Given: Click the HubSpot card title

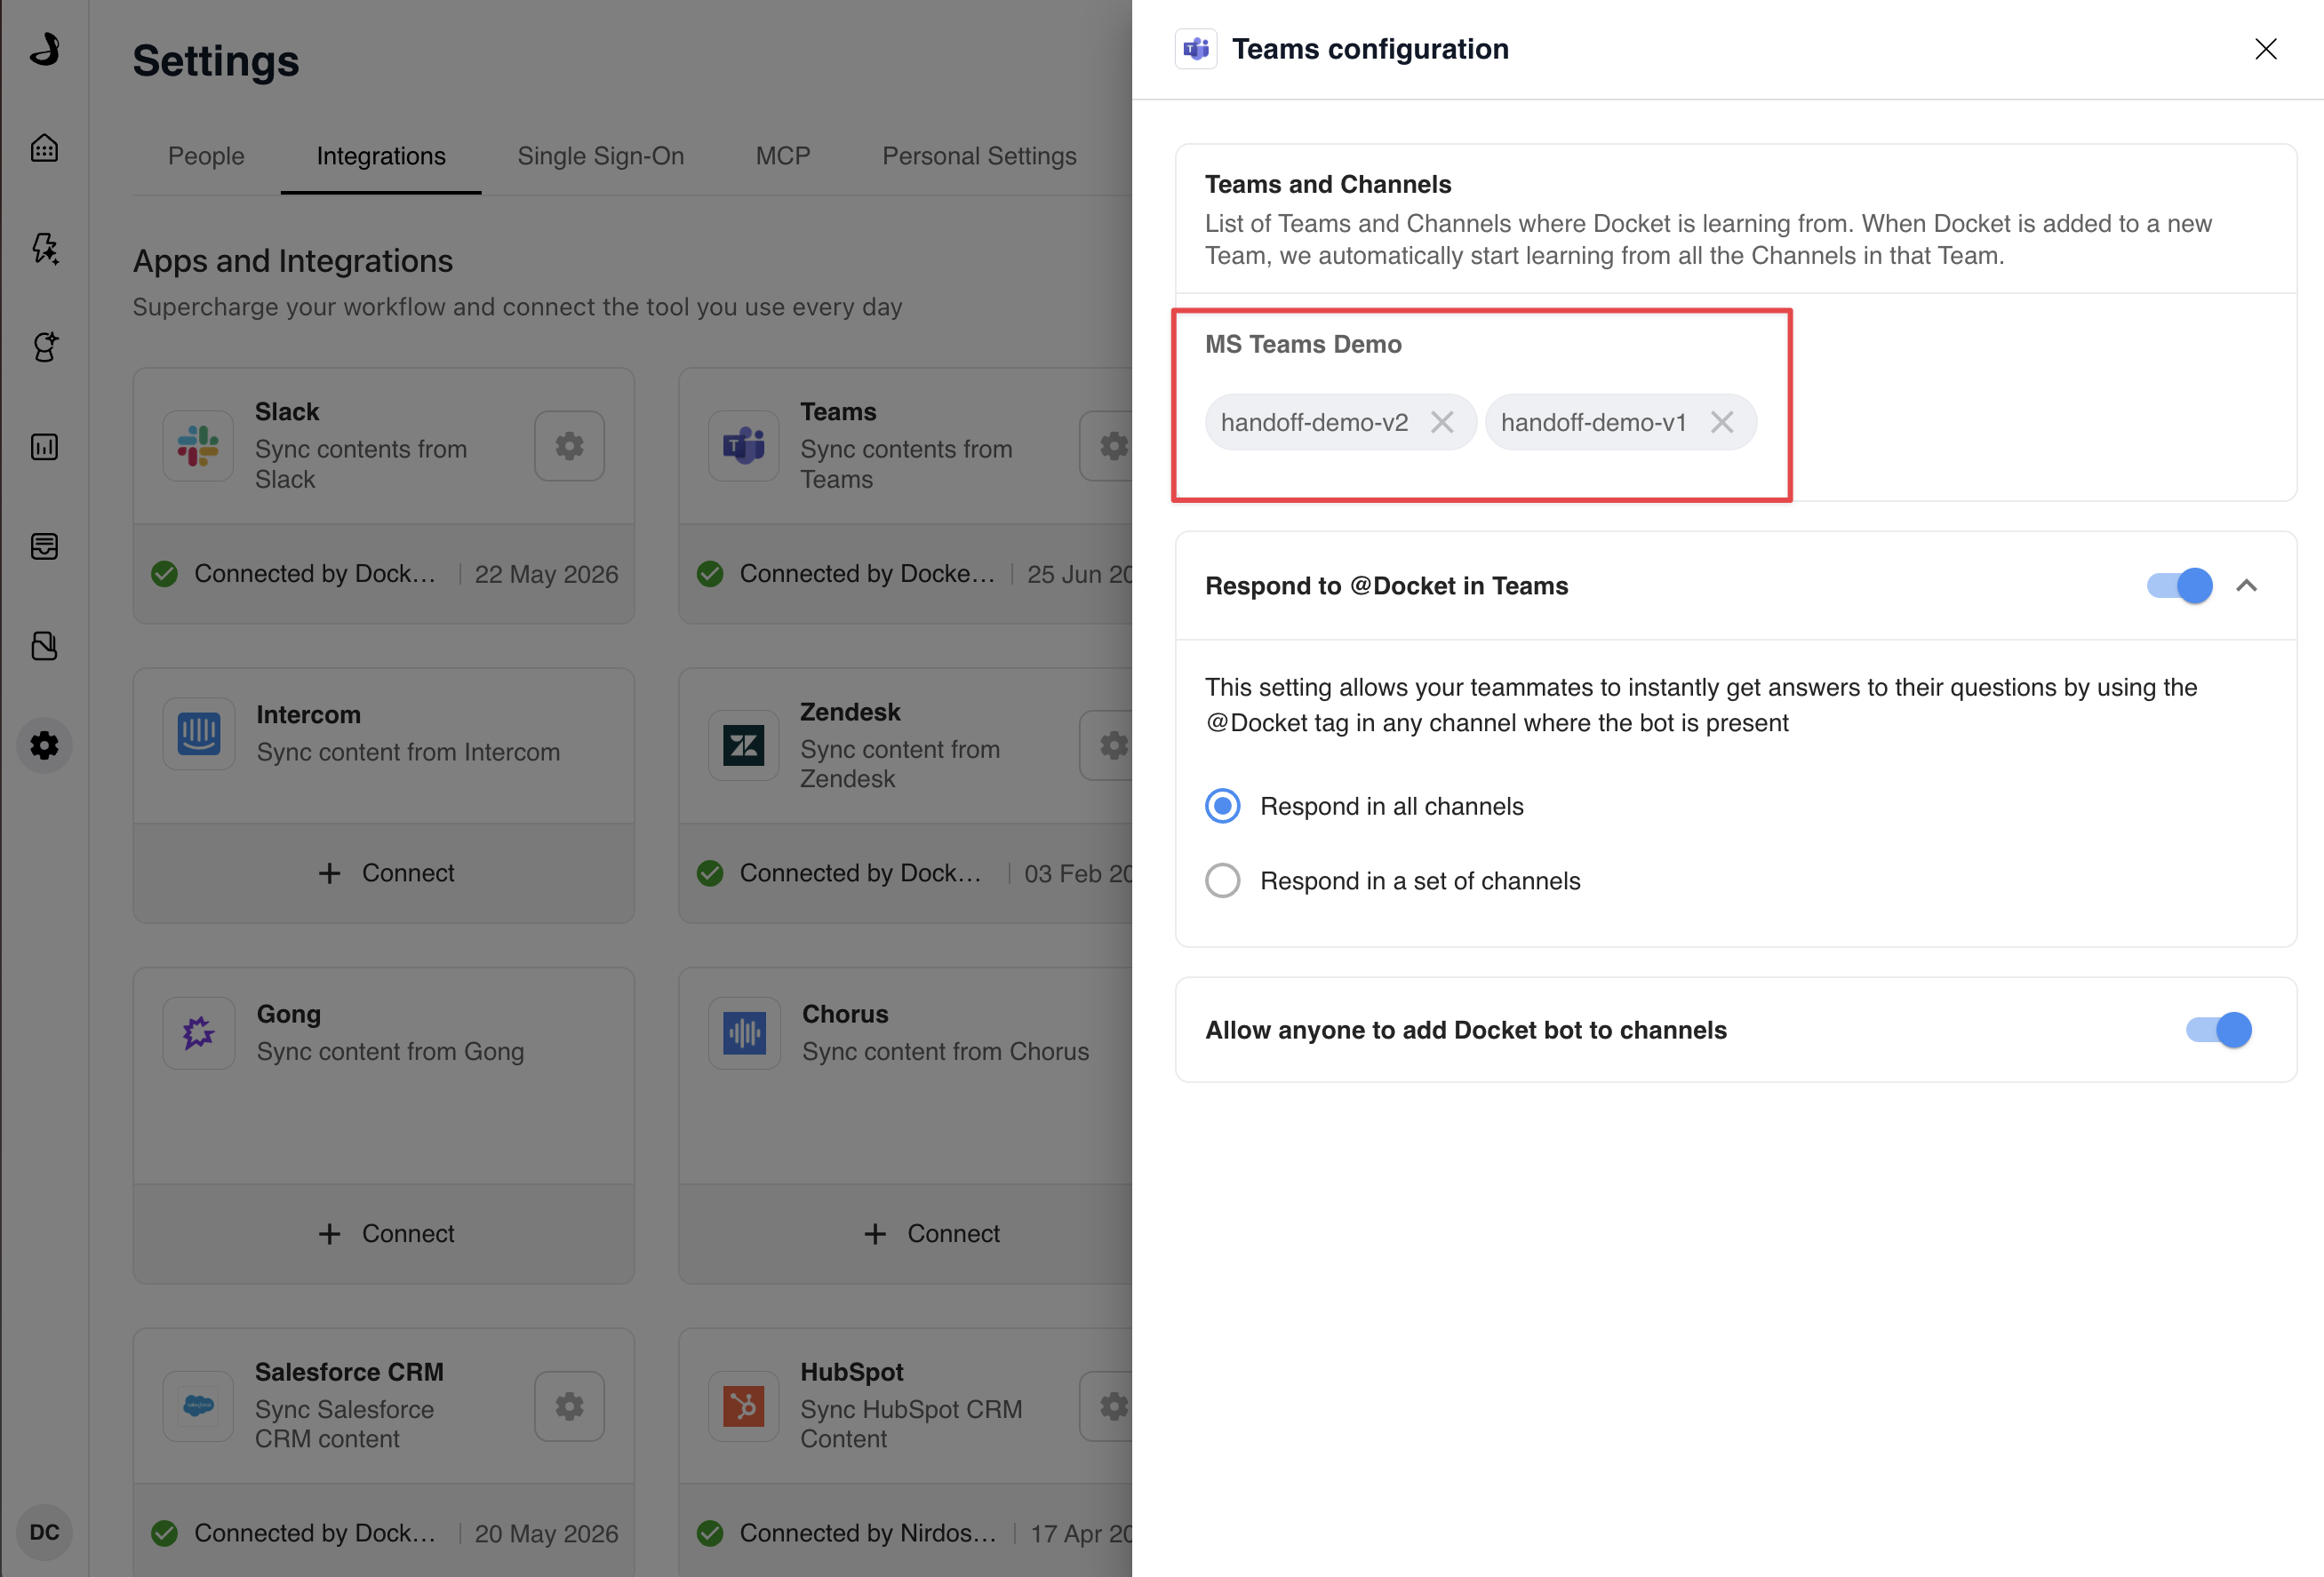Looking at the screenshot, I should (852, 1372).
